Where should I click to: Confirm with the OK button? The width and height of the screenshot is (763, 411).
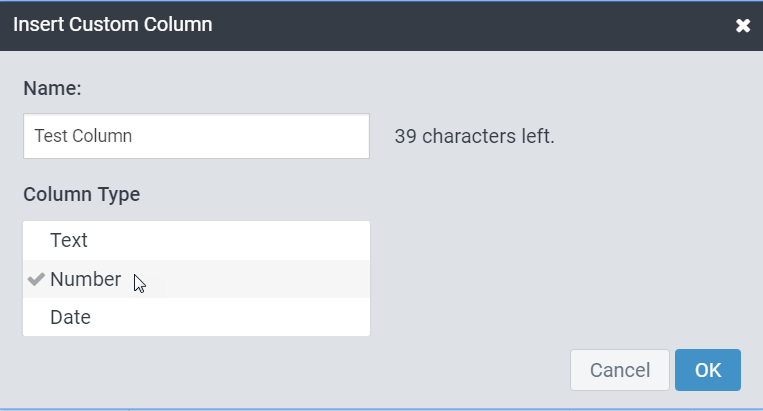click(x=707, y=370)
